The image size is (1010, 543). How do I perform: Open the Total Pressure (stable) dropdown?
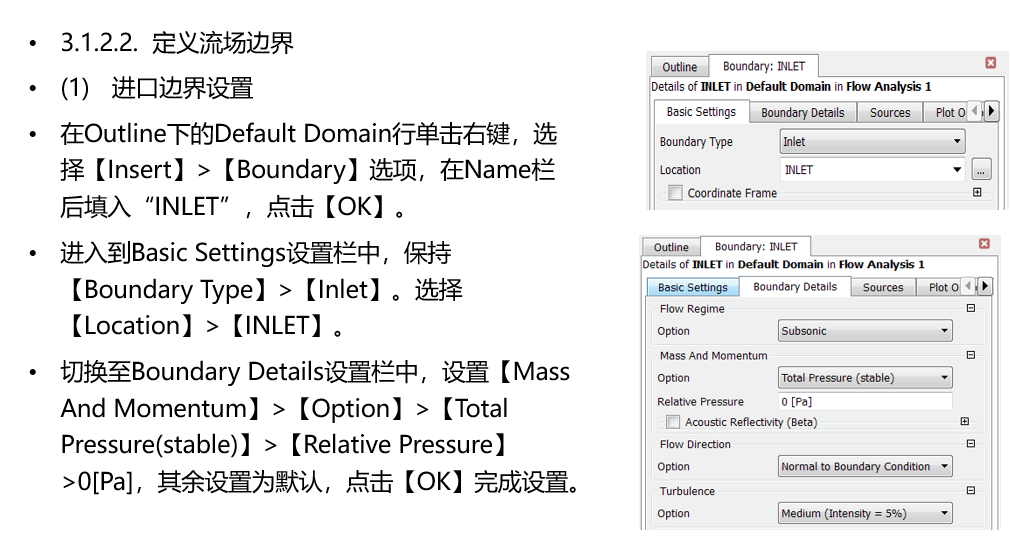[865, 378]
